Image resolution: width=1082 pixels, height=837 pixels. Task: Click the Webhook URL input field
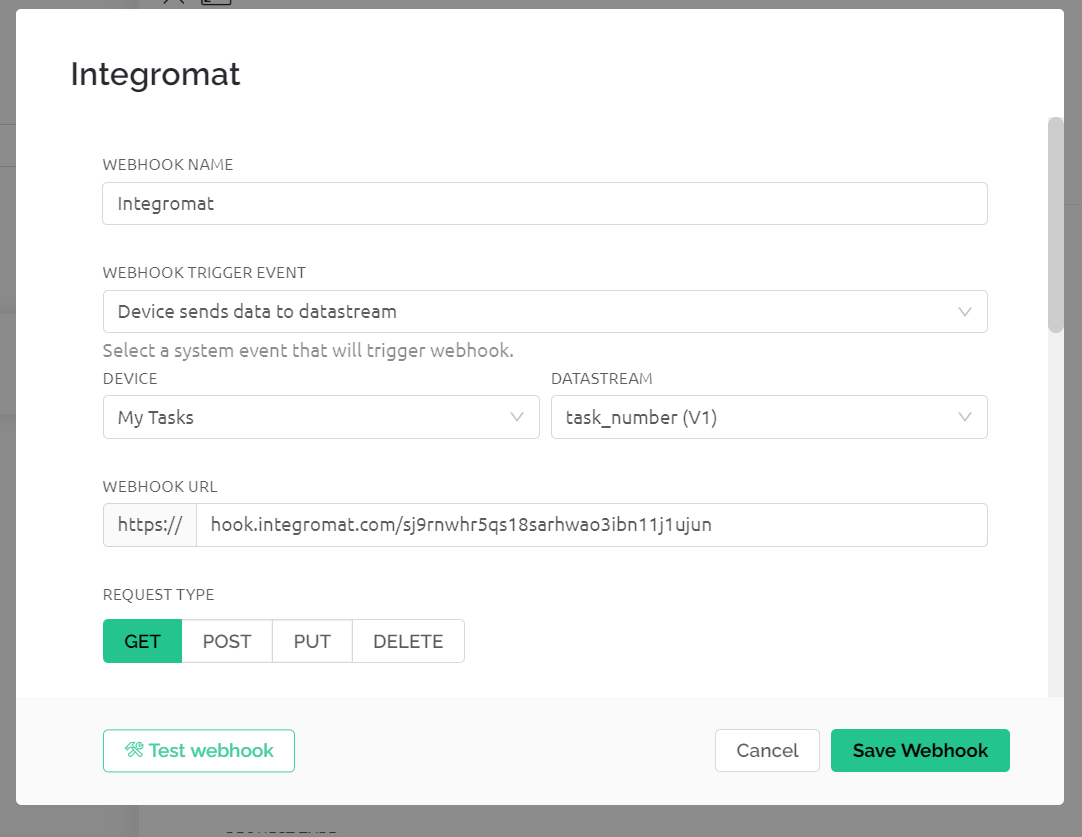pyautogui.click(x=591, y=525)
